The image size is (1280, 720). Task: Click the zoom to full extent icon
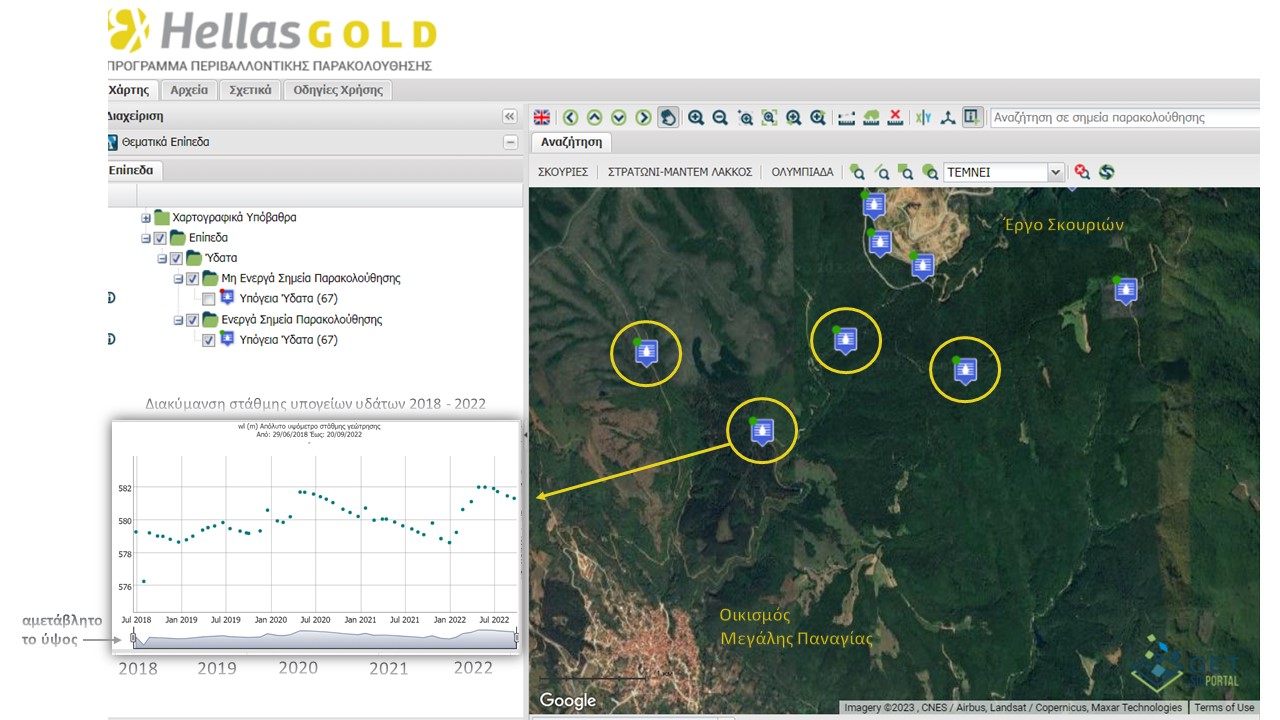tap(769, 117)
